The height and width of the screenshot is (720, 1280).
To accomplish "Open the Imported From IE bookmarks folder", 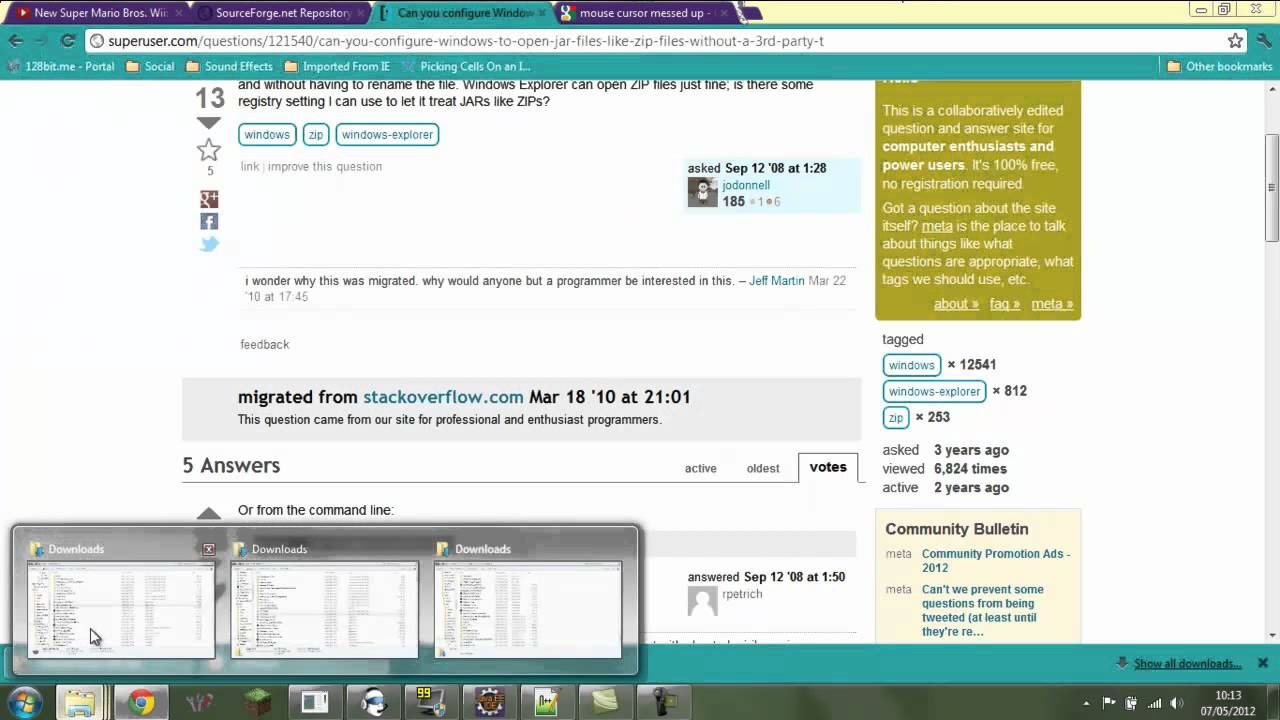I will 337,67.
